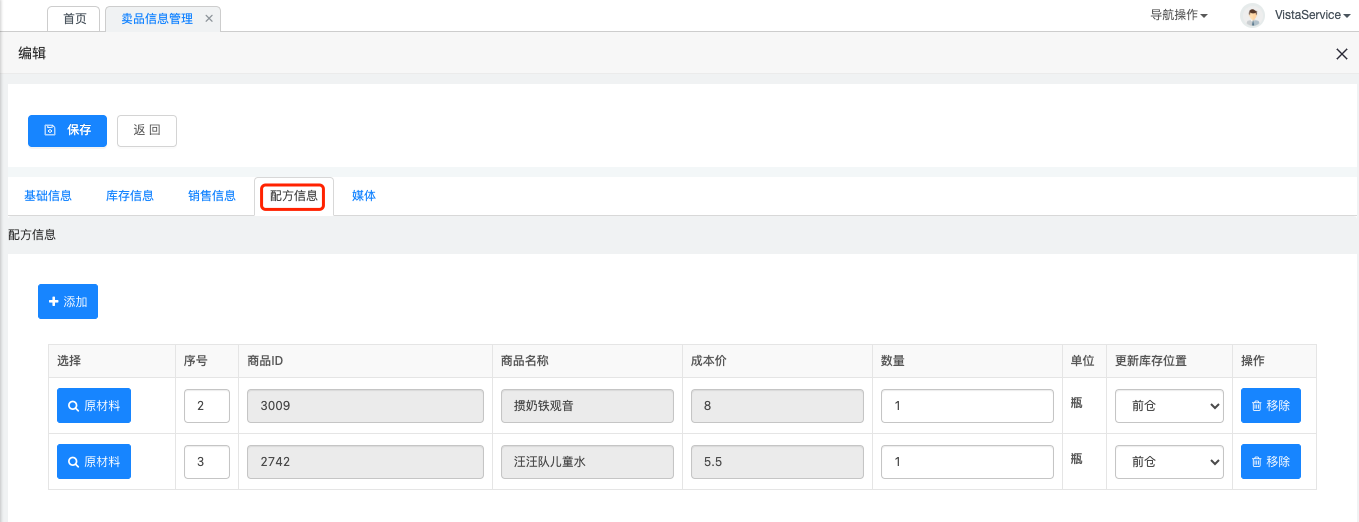Click the save icon in 保存 button
Screen dimensions: 1359x522
[x=50, y=130]
